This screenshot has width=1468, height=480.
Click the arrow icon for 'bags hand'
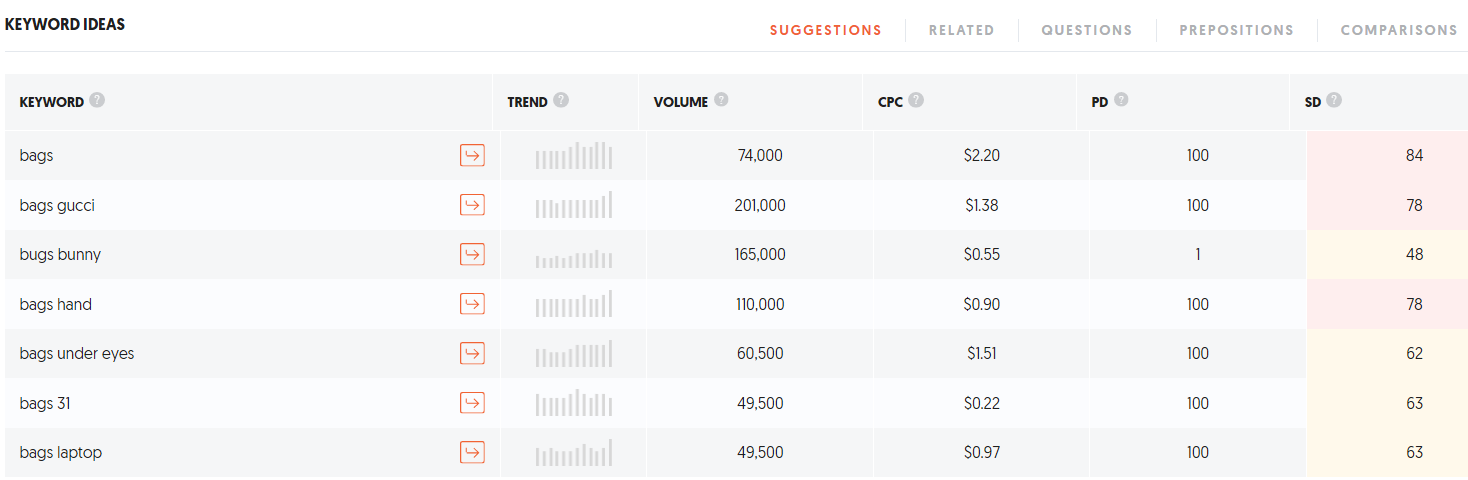point(472,304)
